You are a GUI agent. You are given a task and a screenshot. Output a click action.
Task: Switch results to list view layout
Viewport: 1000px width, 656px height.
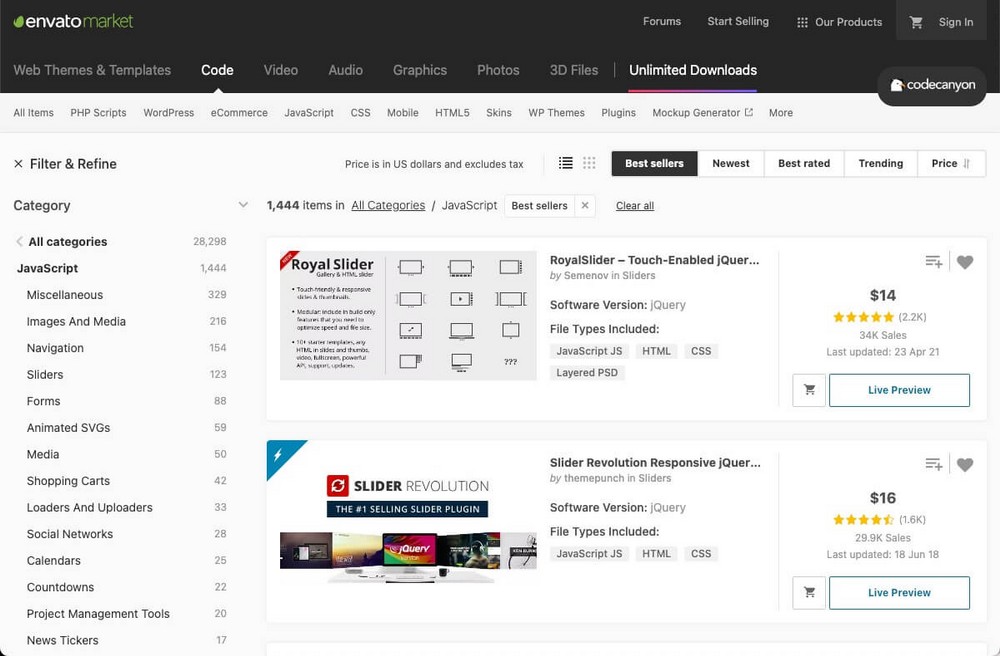pos(565,163)
